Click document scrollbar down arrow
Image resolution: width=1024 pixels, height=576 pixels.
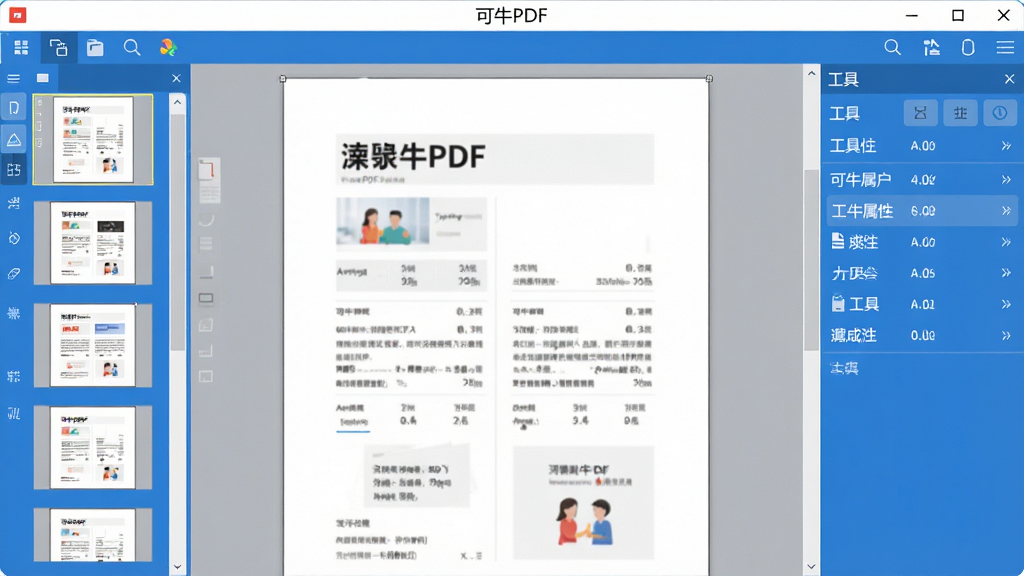[x=811, y=567]
